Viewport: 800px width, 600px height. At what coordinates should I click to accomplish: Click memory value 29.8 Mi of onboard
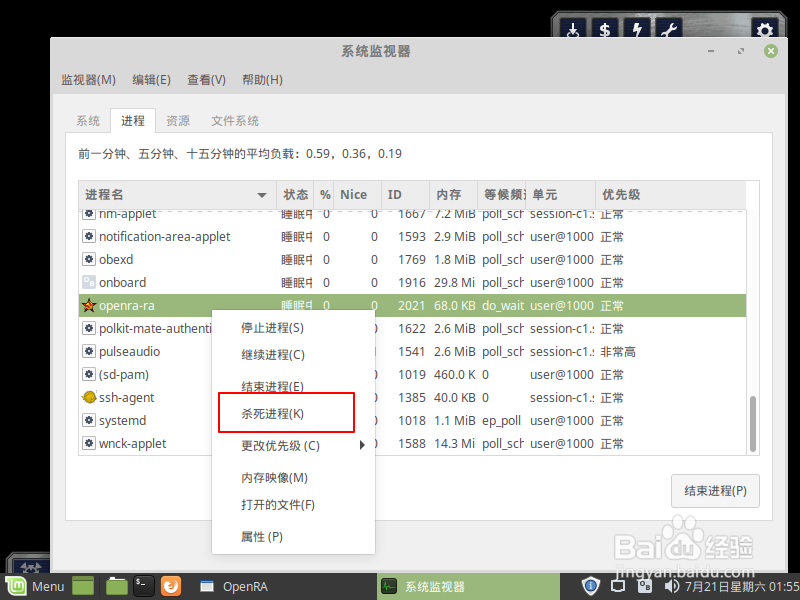[x=454, y=282]
